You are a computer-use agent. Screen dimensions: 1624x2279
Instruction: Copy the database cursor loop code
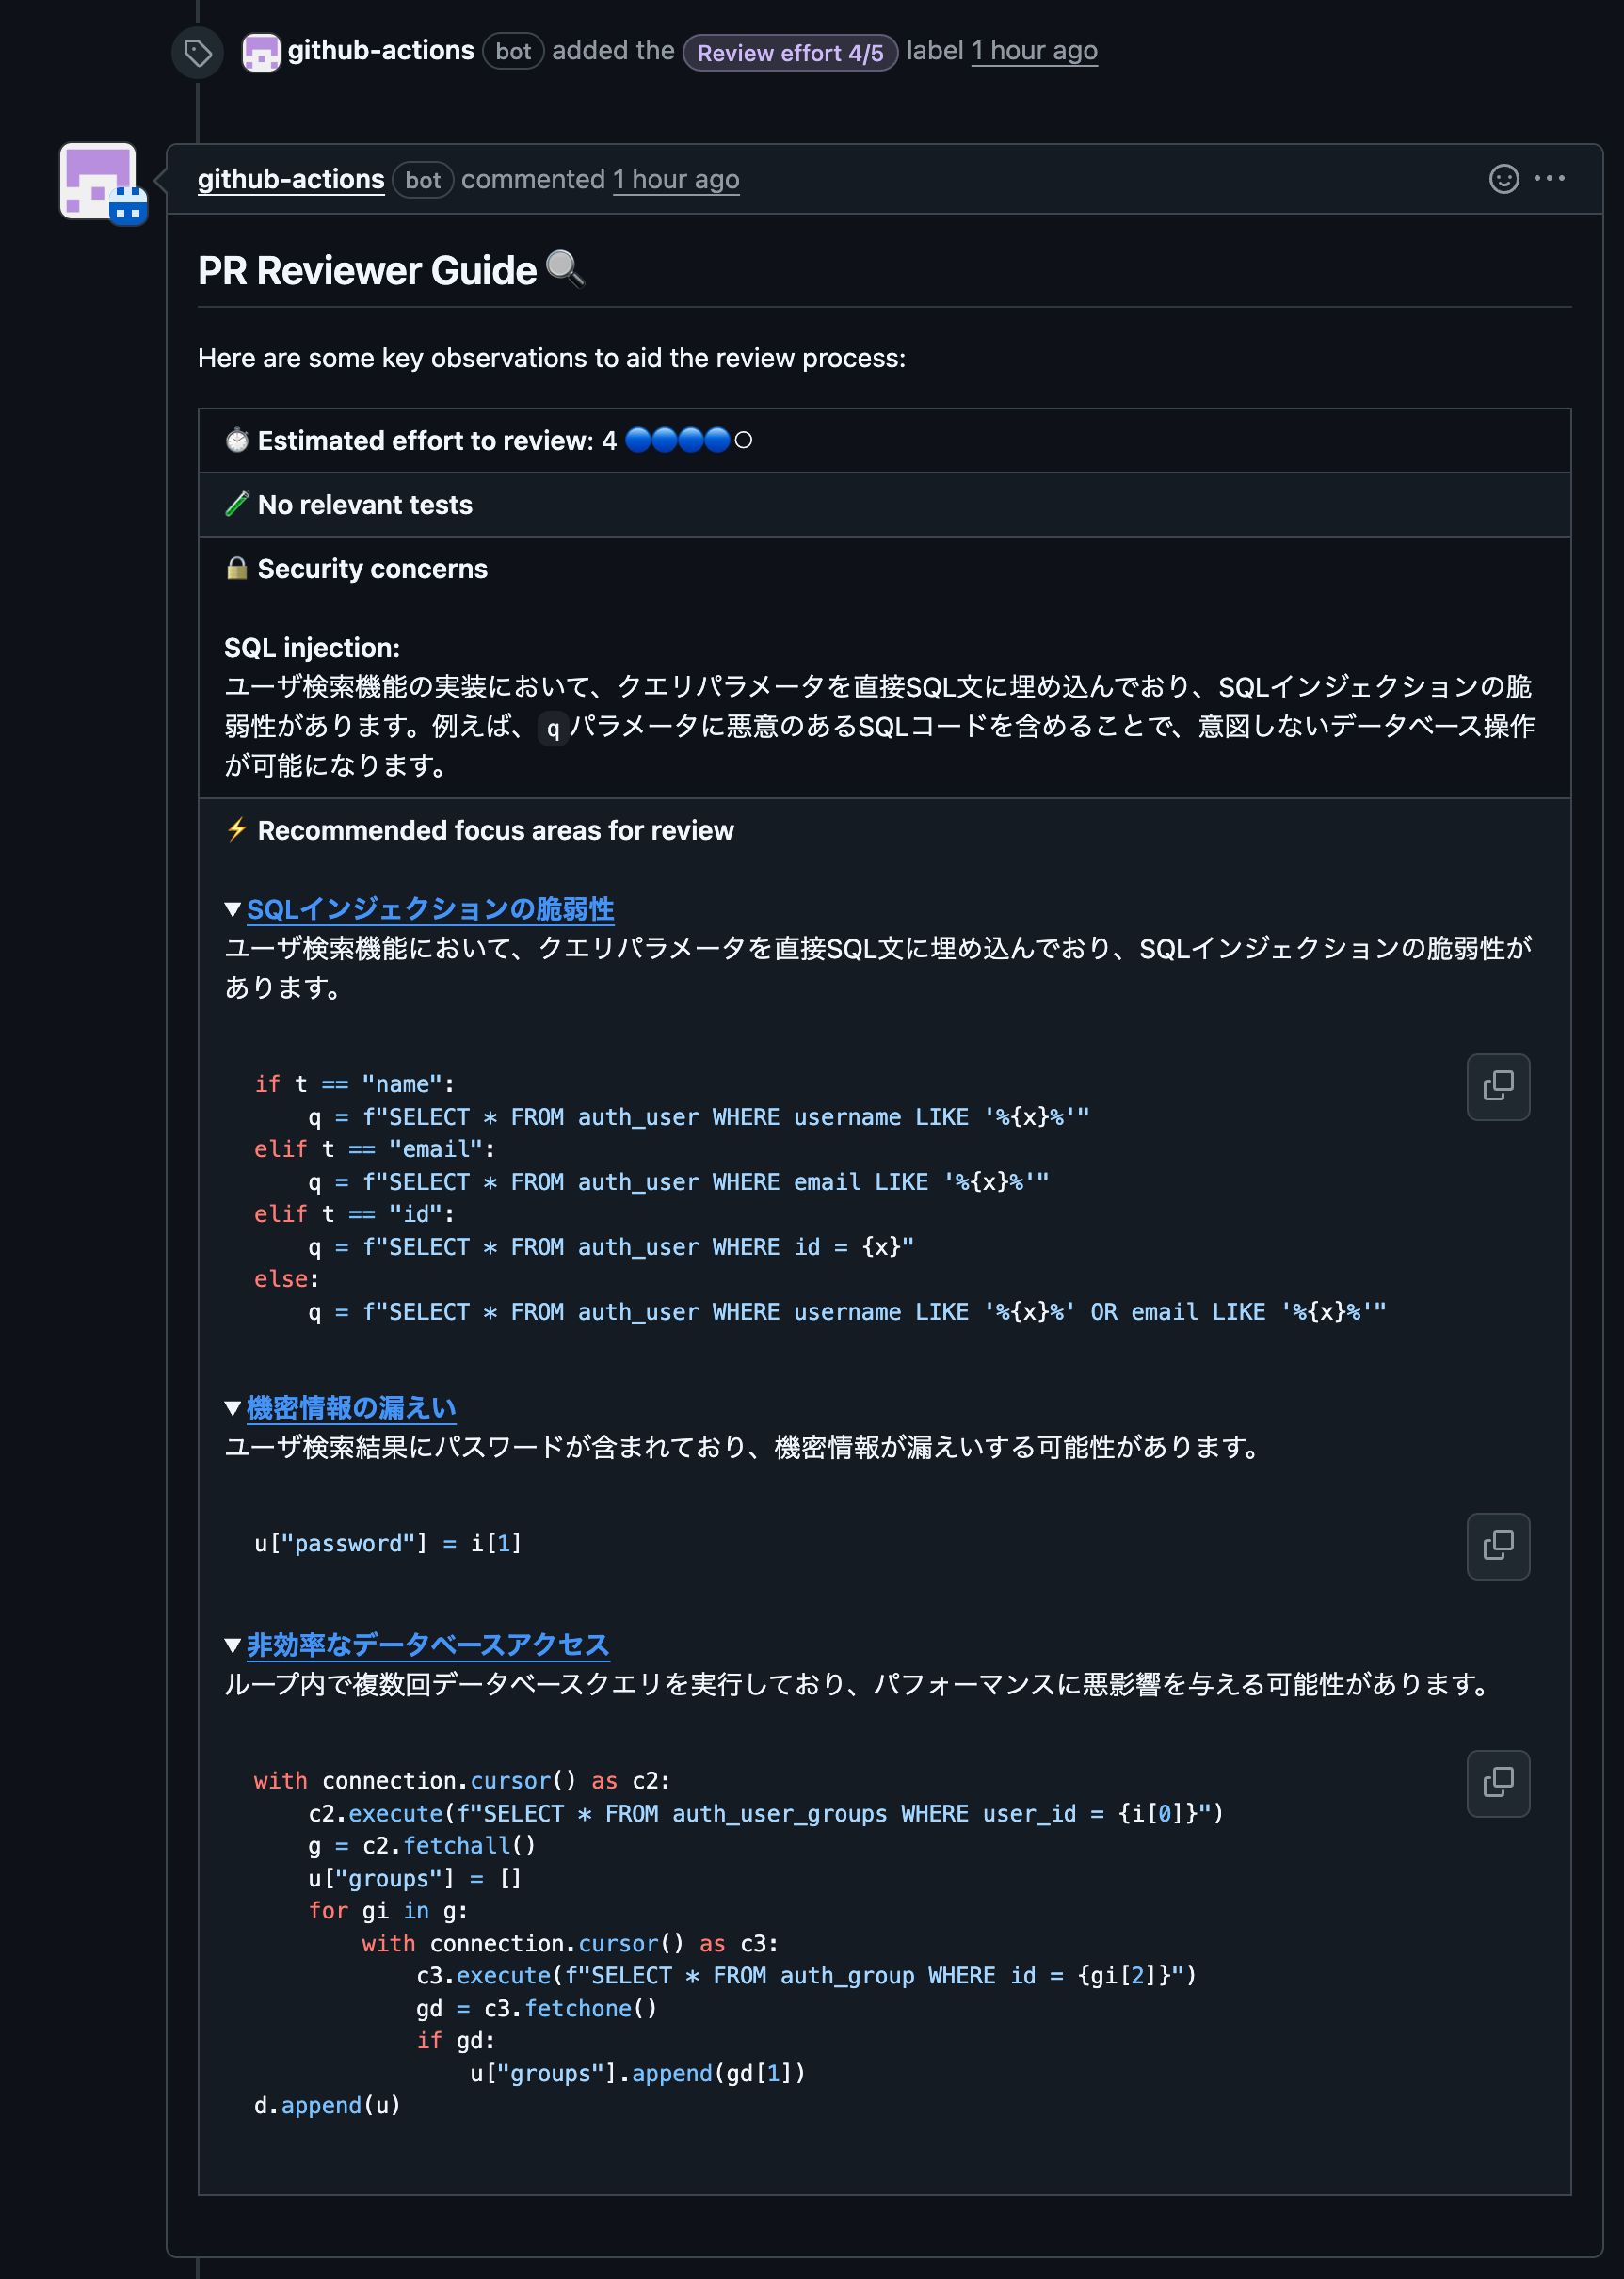tap(1497, 1782)
